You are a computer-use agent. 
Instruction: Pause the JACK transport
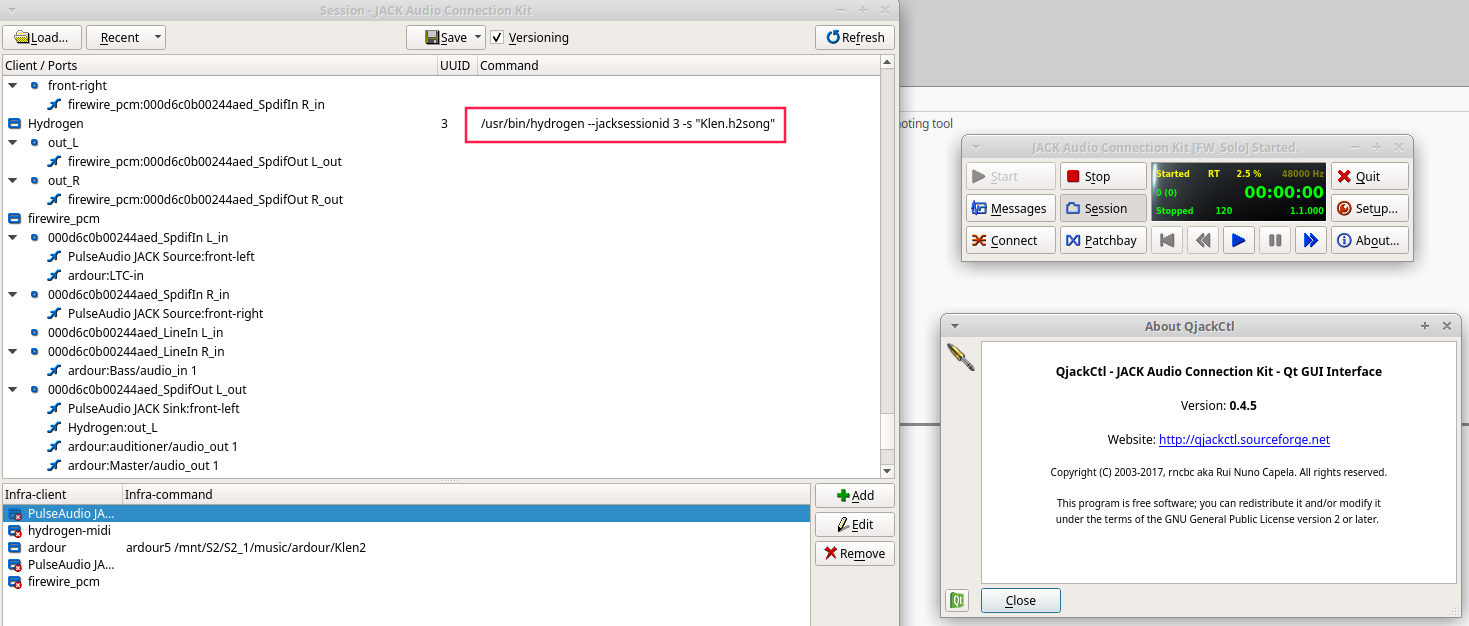1274,240
